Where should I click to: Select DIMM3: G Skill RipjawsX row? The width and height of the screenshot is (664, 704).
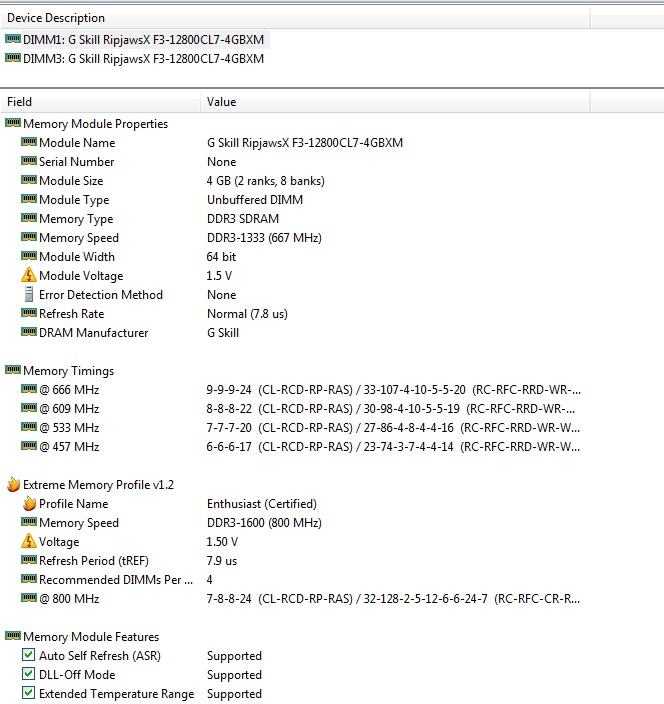coord(143,59)
